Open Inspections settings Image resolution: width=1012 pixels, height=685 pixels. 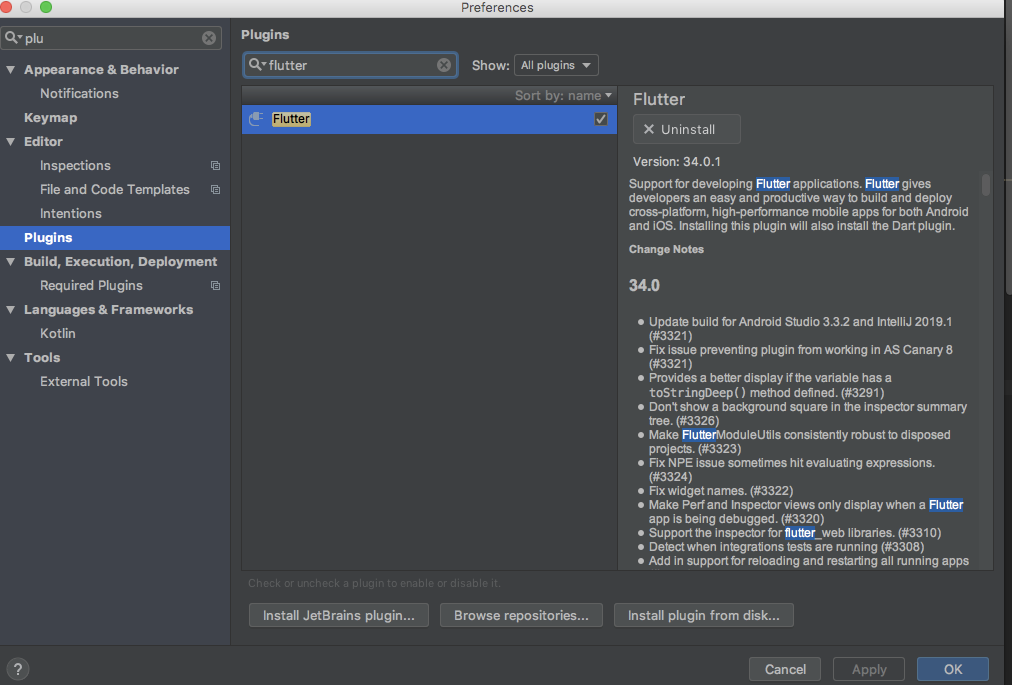tap(75, 165)
